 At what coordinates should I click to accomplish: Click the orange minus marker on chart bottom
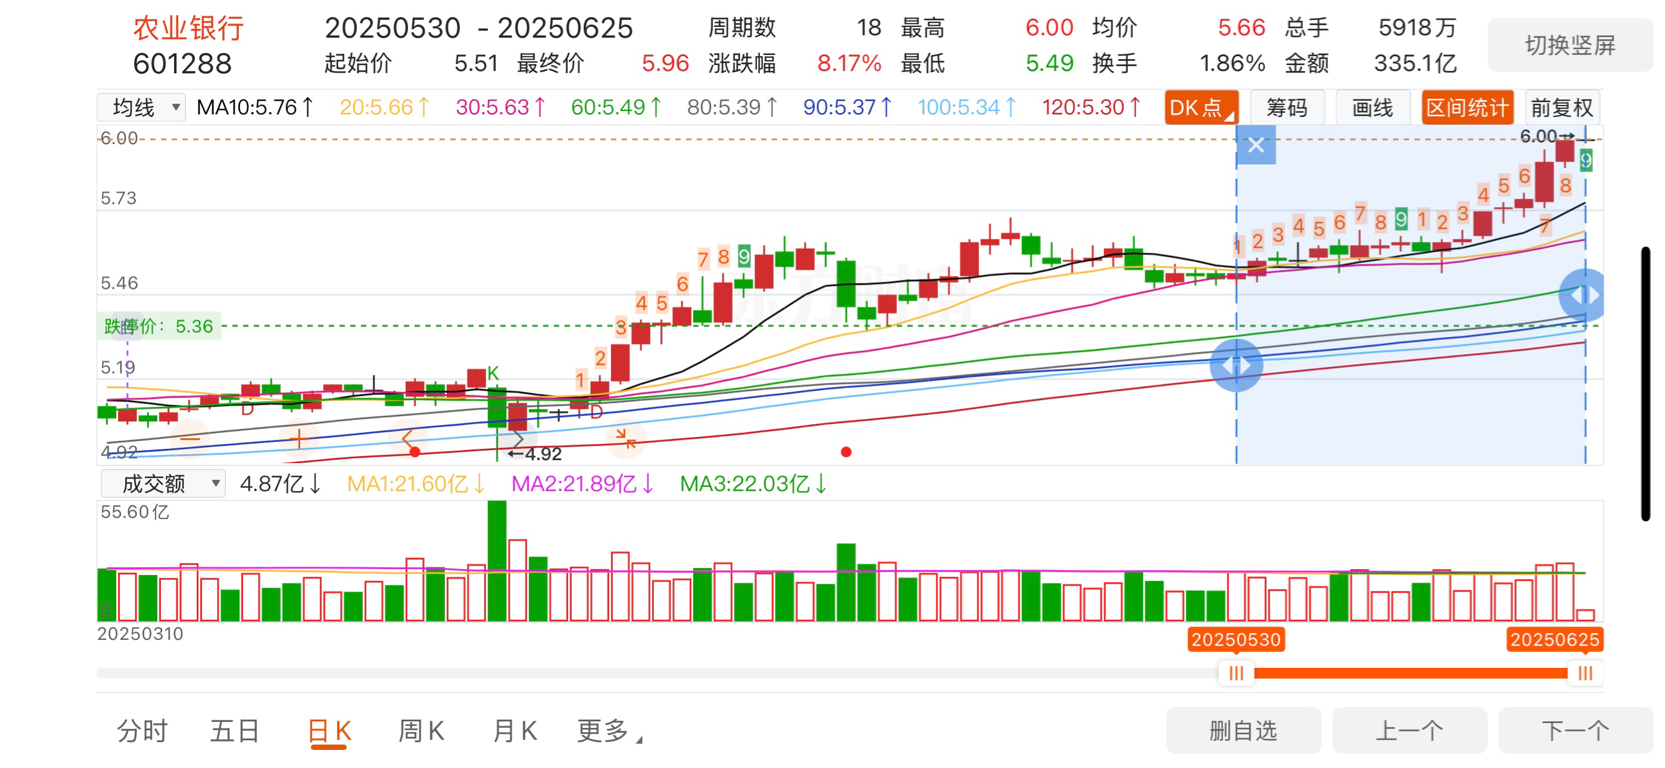190,437
